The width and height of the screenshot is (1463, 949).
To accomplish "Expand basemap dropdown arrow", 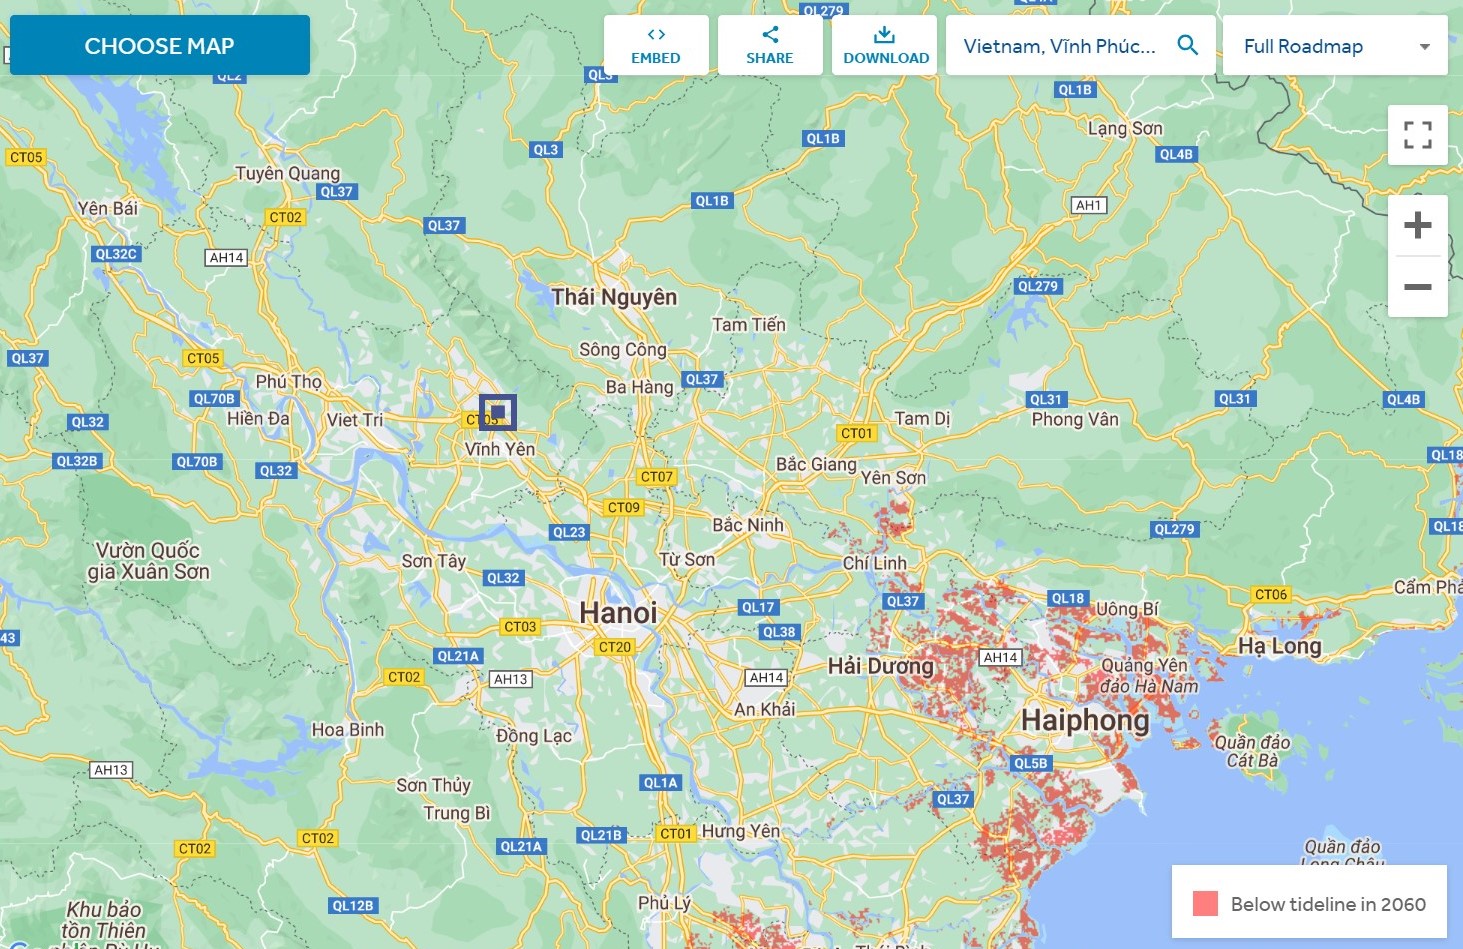I will [1425, 46].
